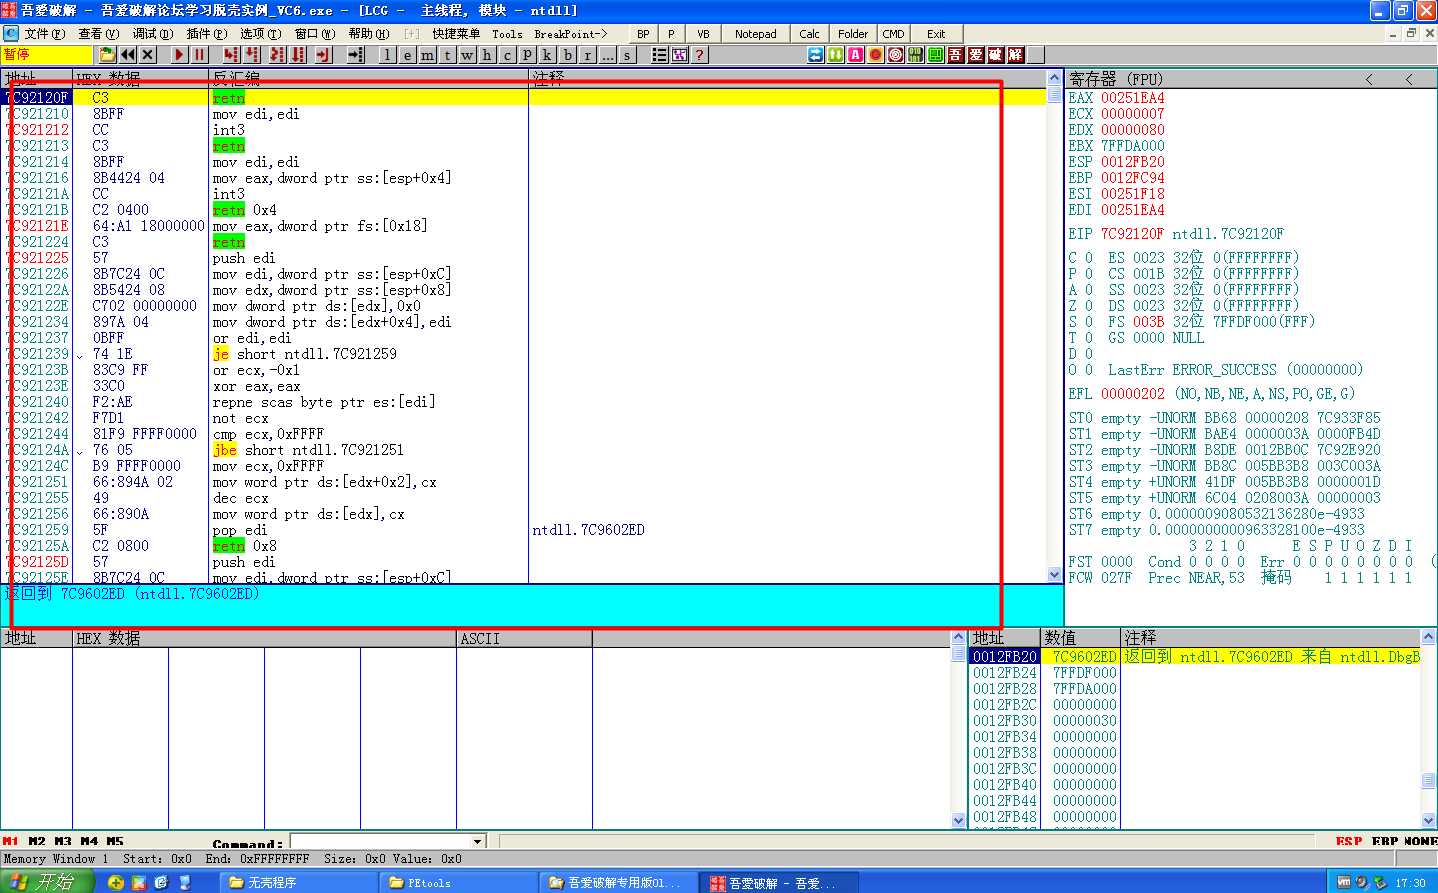Image resolution: width=1438 pixels, height=893 pixels.
Task: Open the 帮助(H) menu
Action: (x=369, y=34)
